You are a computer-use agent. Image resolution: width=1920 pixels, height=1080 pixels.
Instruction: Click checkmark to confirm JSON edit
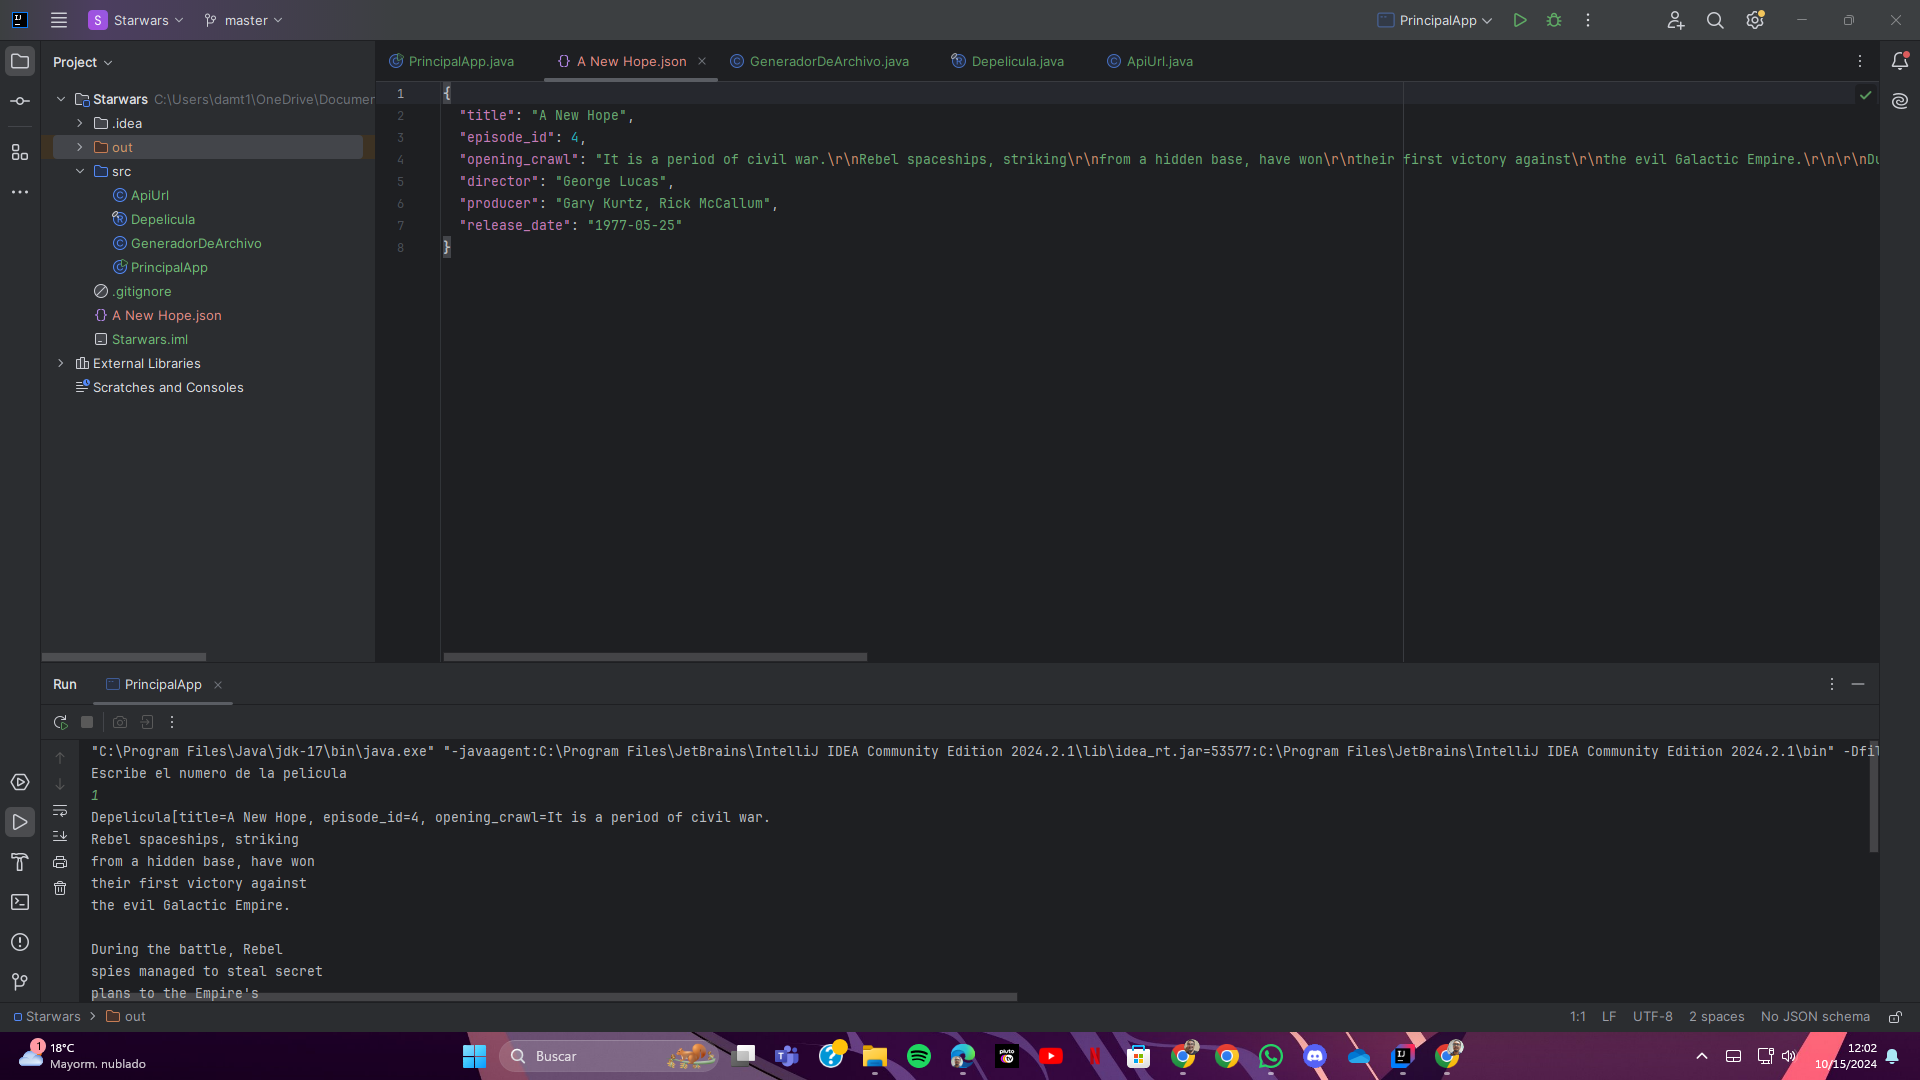(1866, 94)
